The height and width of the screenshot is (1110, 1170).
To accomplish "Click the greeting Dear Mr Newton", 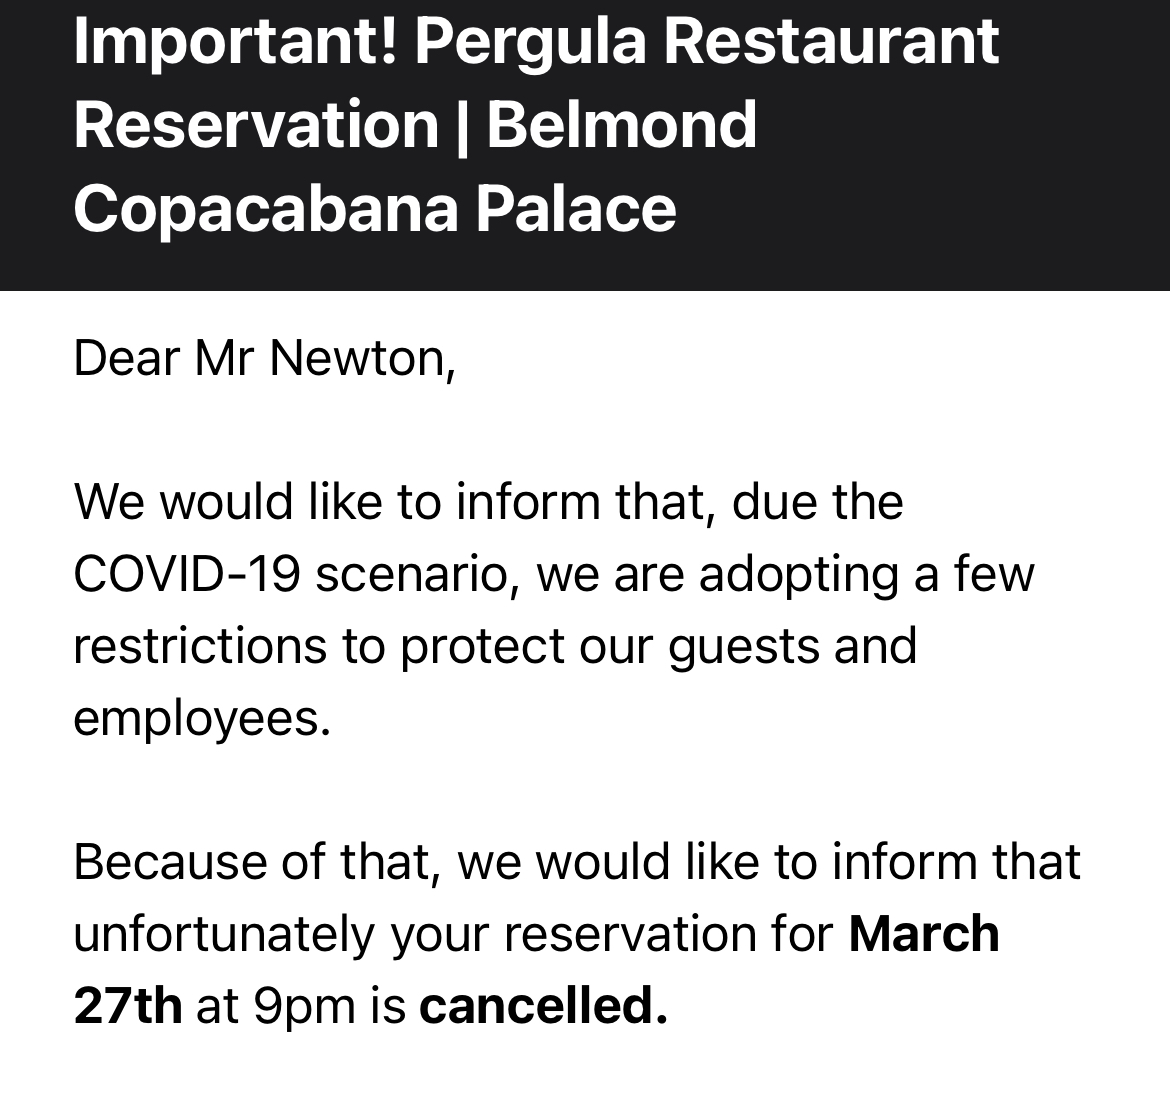I will point(264,359).
